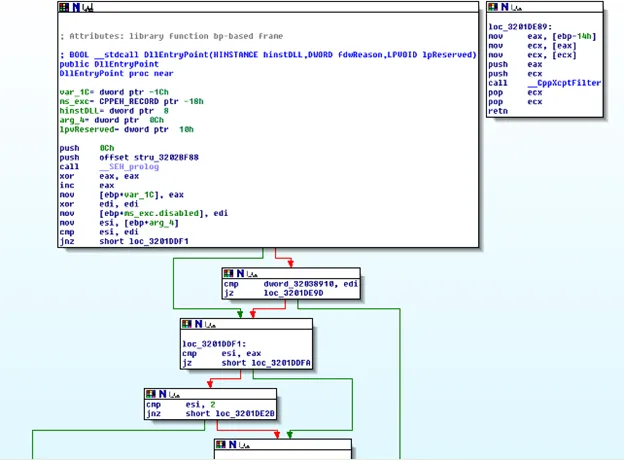
Task: Open node color picker on 'cmp esi, 2' node
Action: 151,394
